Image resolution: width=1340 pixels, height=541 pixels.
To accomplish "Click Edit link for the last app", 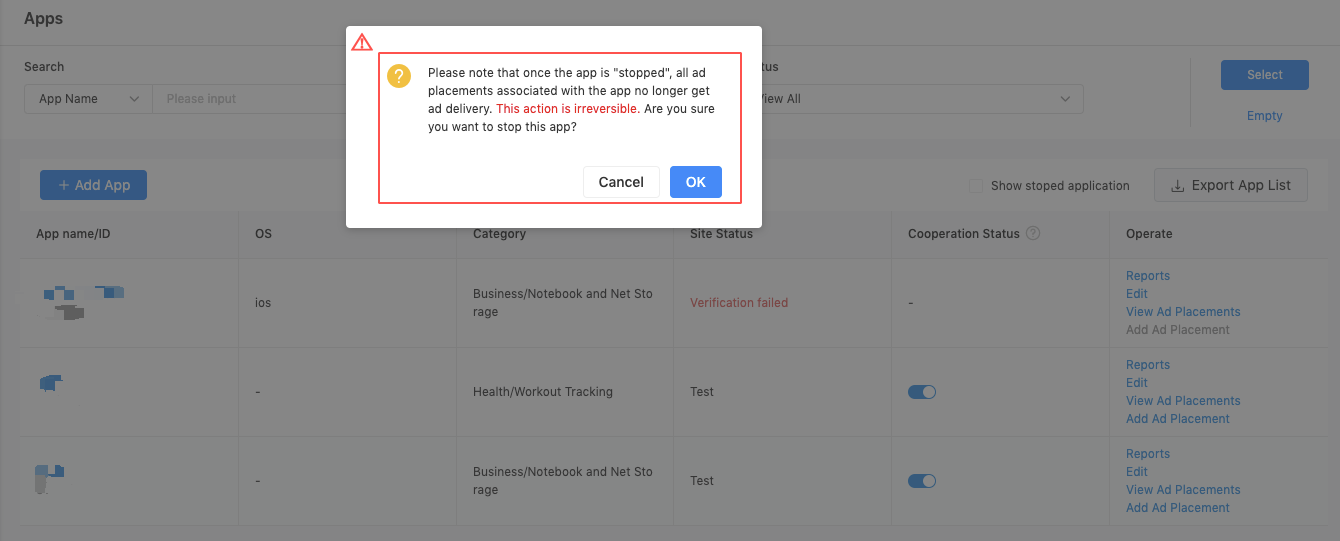I will [1137, 472].
